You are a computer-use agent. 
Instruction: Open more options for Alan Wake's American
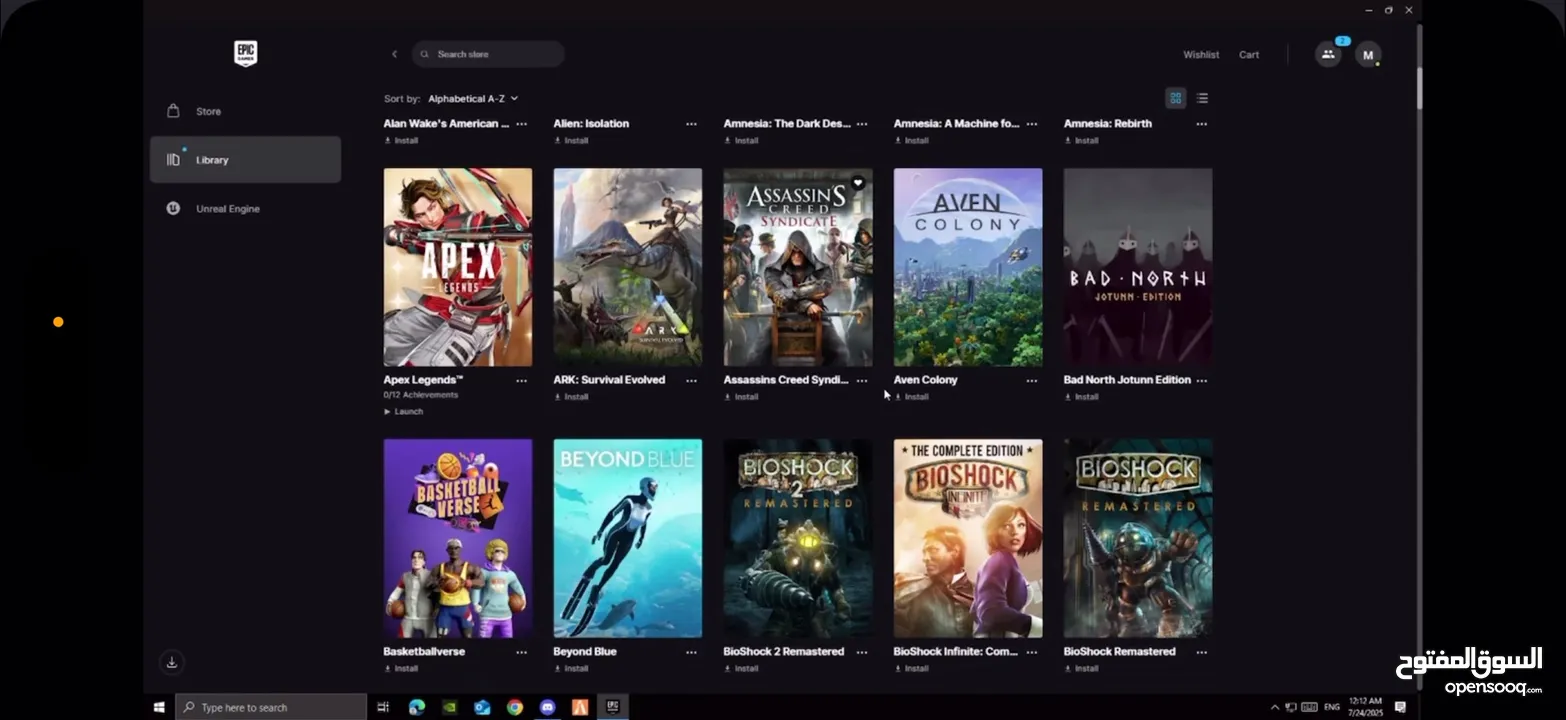[521, 124]
